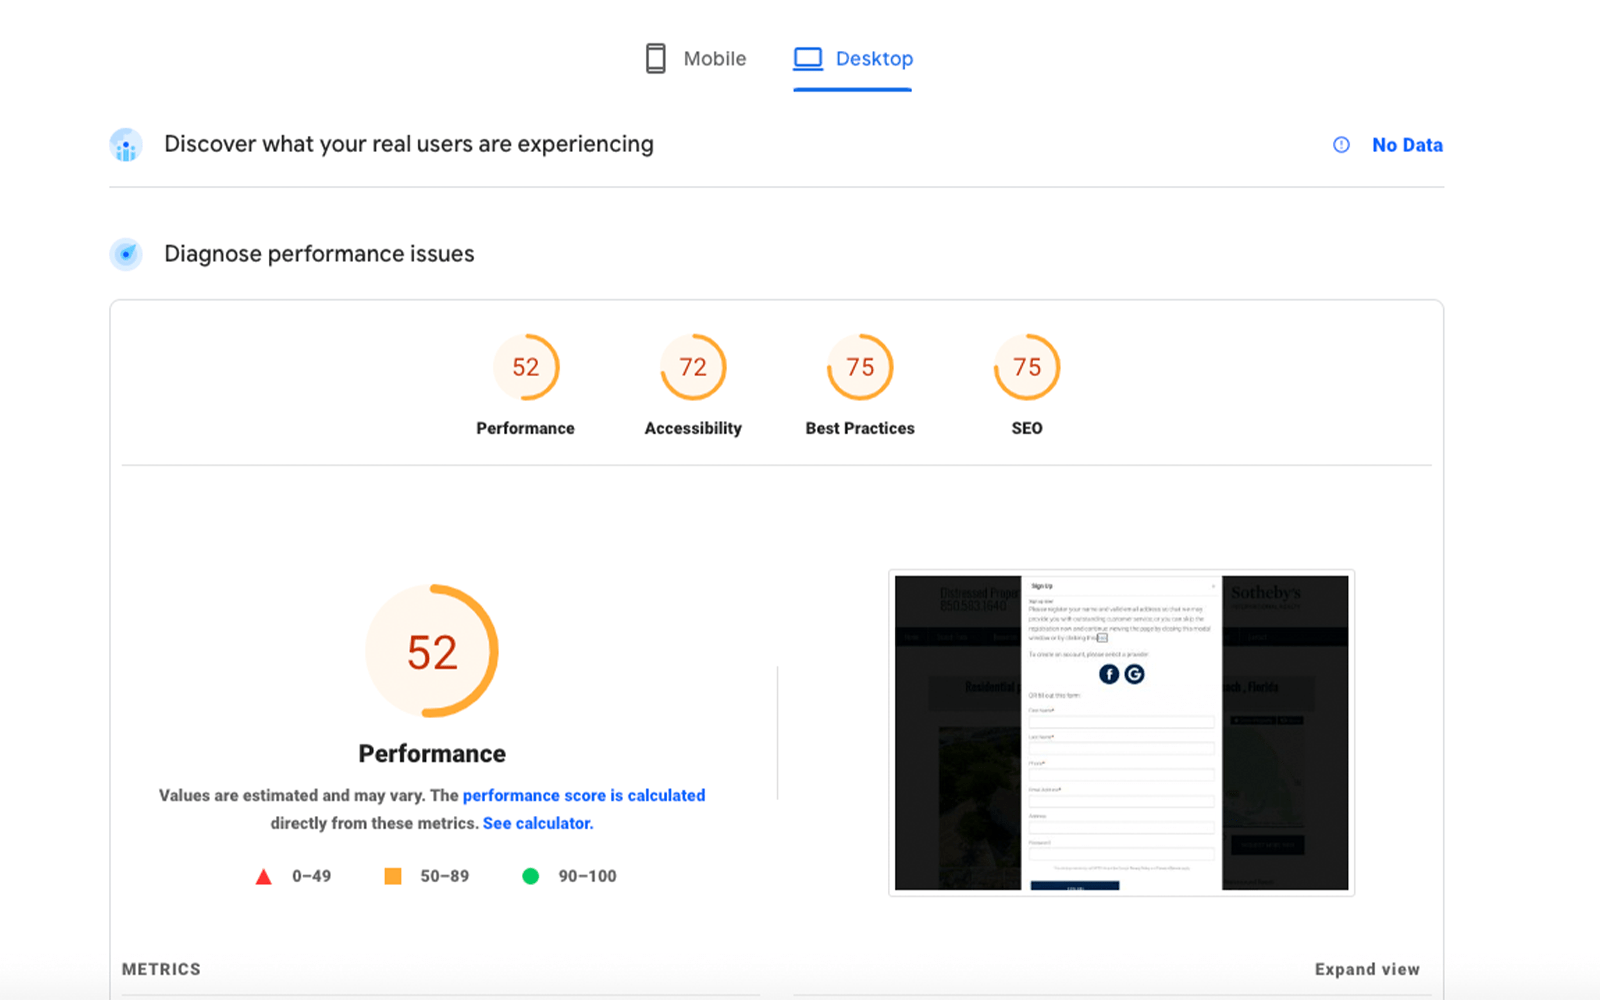Click the desktop laptop icon
The width and height of the screenshot is (1600, 1000).
(x=808, y=59)
